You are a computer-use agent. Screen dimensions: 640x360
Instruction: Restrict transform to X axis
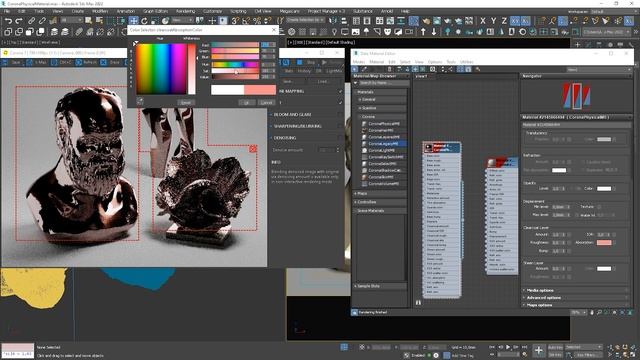483,20
